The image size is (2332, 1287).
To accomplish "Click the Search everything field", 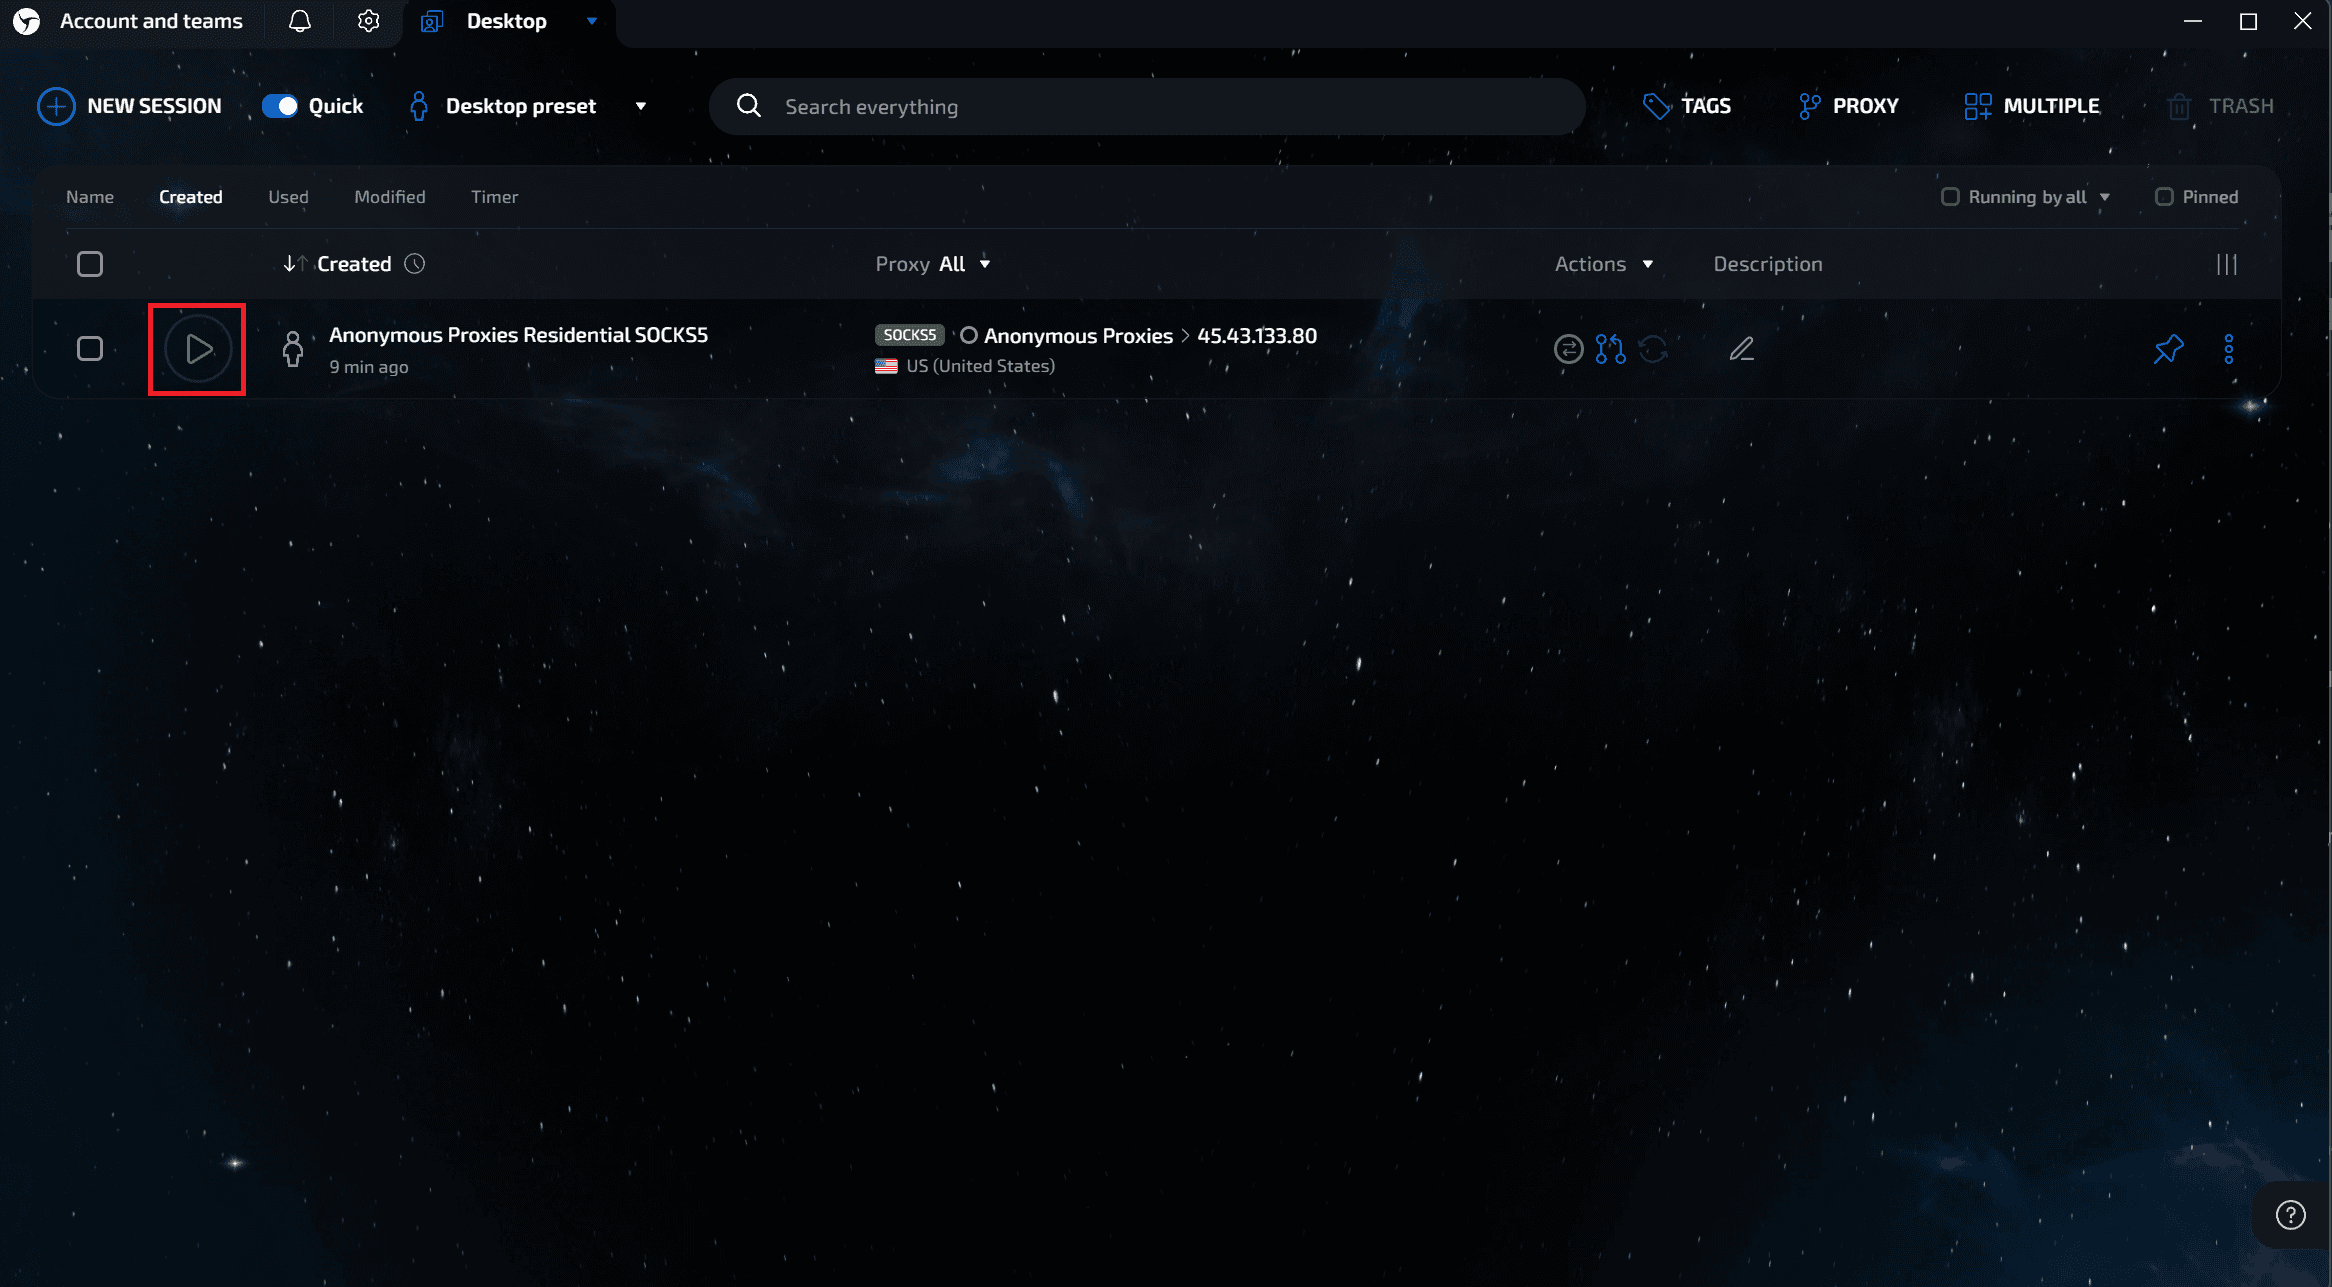I will (x=1146, y=106).
